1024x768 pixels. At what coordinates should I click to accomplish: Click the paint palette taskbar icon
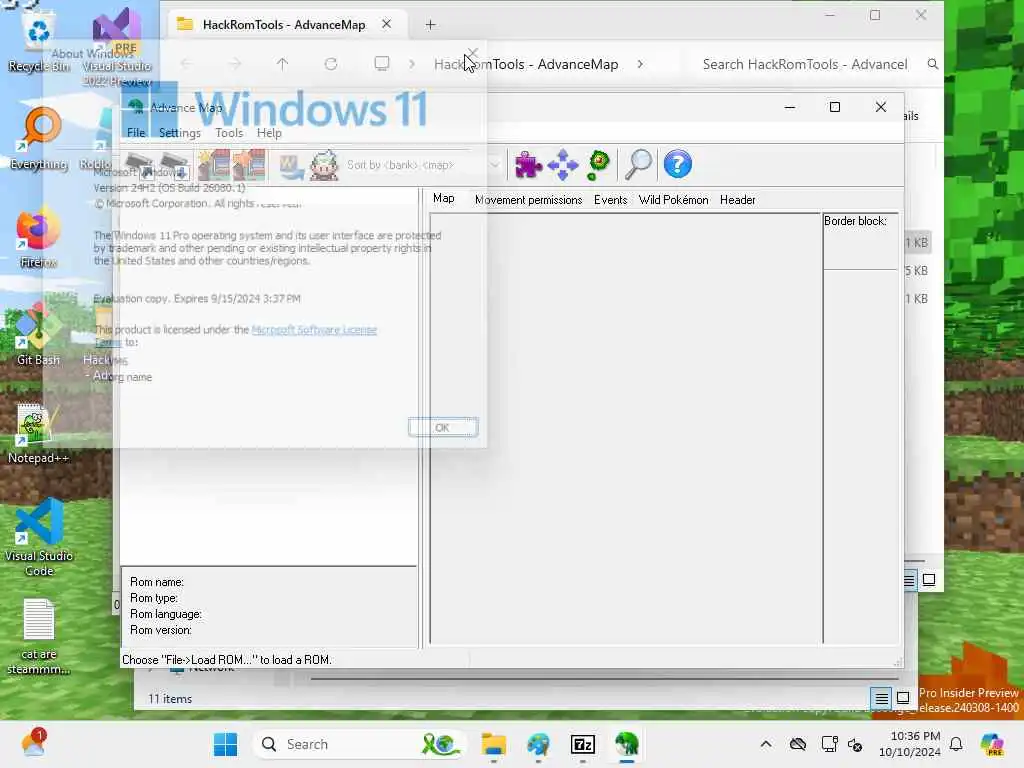click(538, 744)
